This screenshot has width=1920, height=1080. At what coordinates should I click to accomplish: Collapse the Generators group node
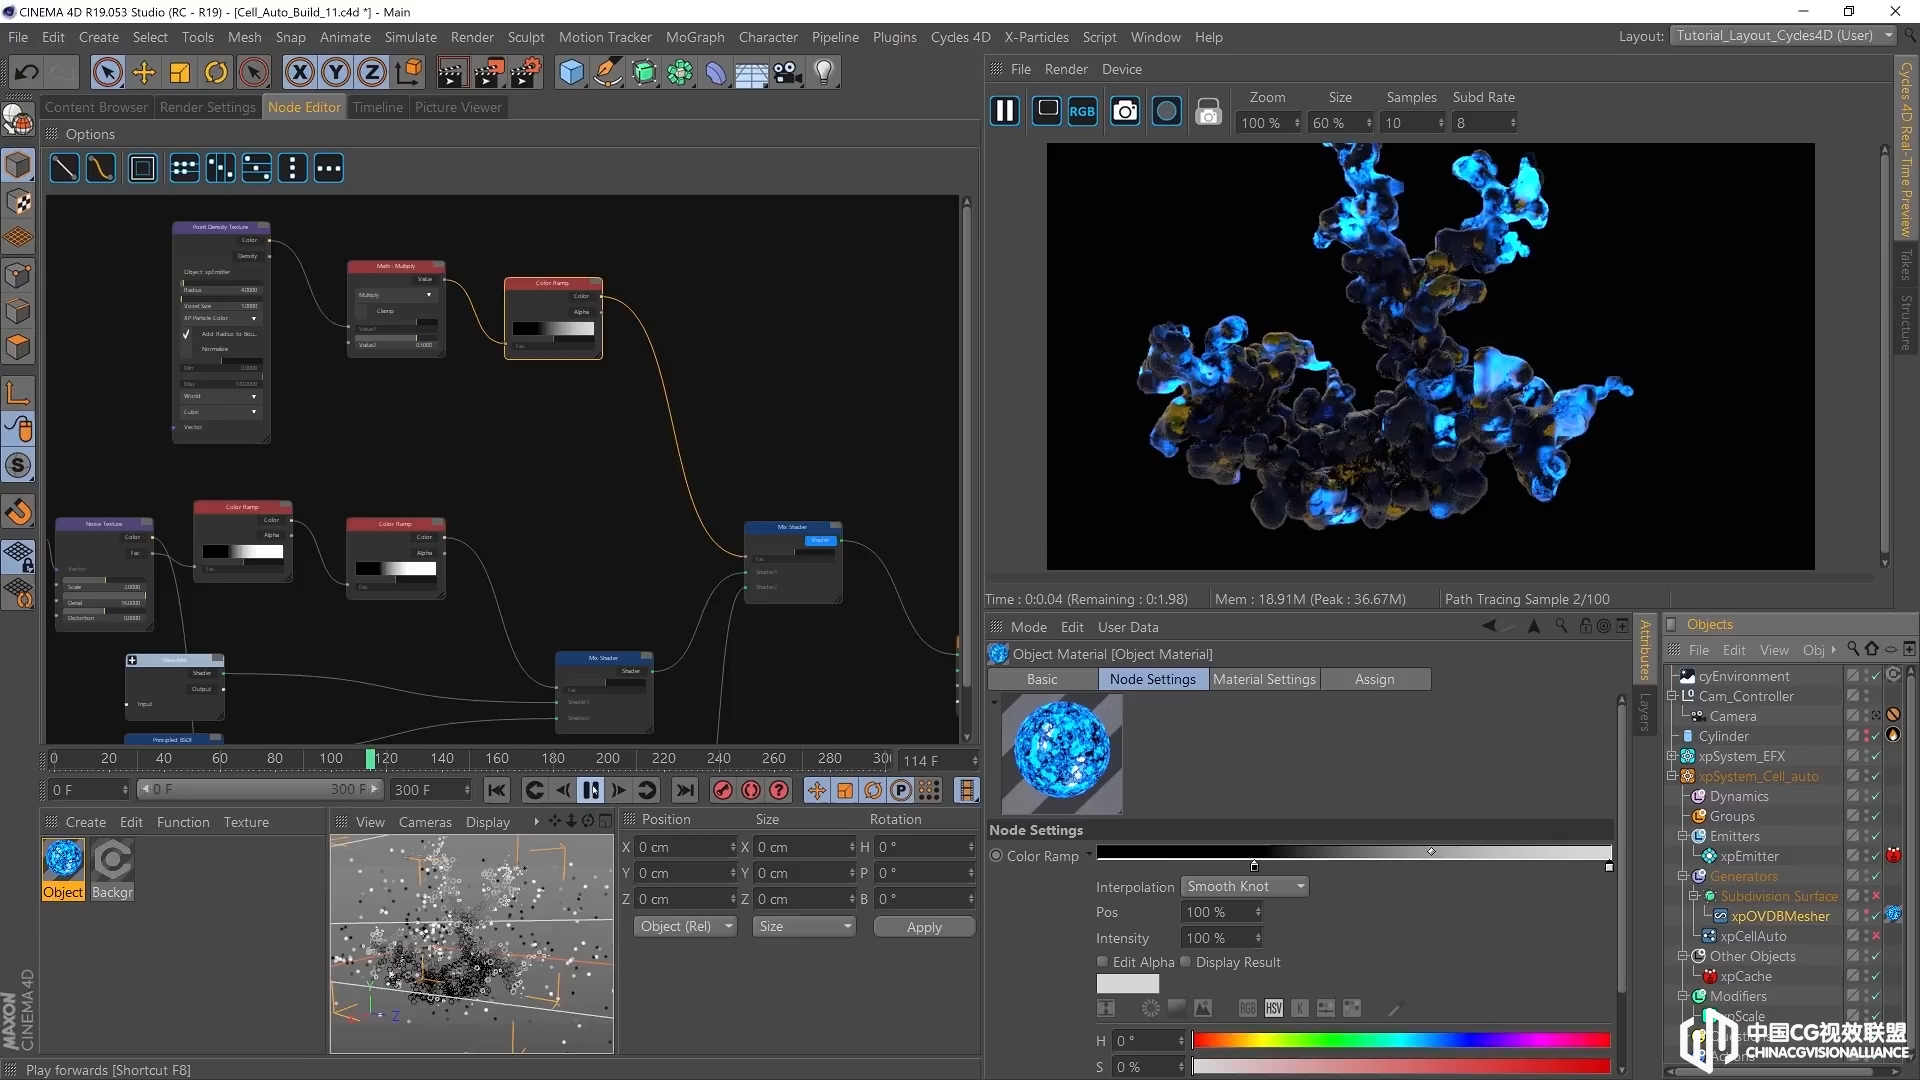coord(1682,876)
